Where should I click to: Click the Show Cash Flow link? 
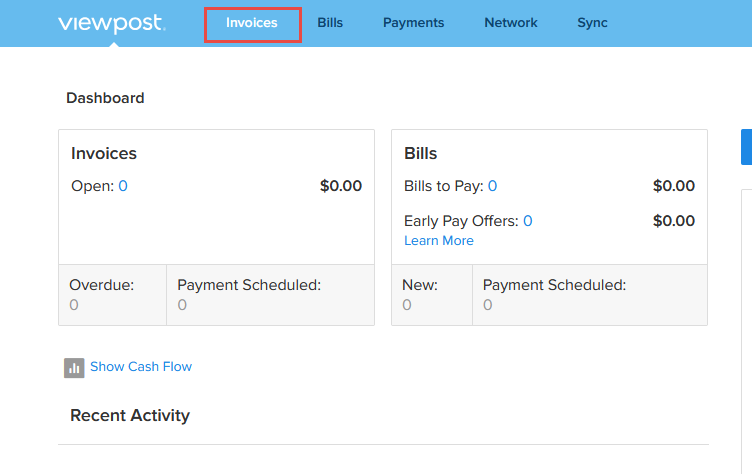pos(141,367)
